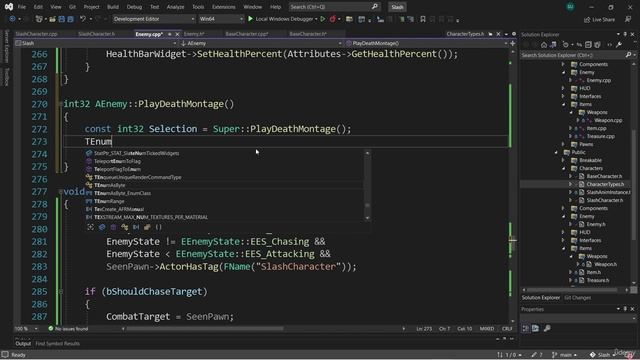Click the account avatar in title bar
The width and height of the screenshot is (640, 360).
coord(570,7)
